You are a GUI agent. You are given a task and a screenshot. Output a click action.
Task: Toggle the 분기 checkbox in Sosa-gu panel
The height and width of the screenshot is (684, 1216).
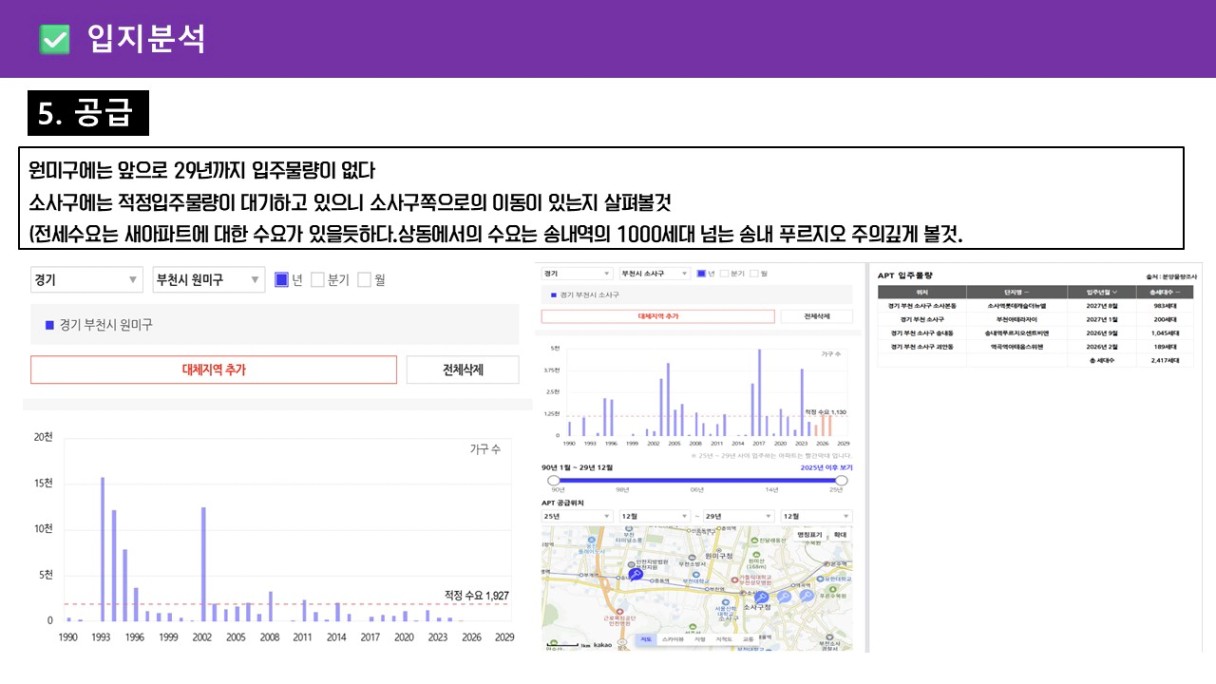(x=725, y=273)
